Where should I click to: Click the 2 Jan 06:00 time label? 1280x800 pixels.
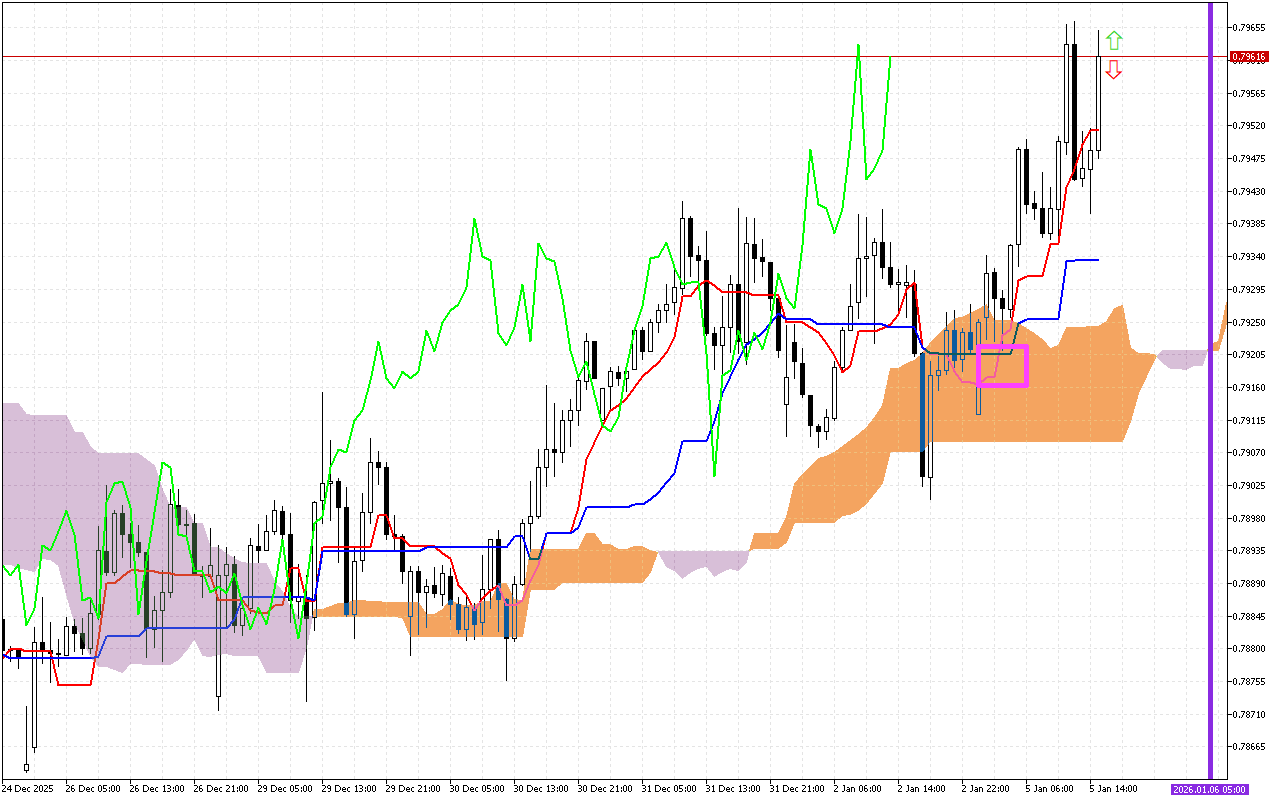pyautogui.click(x=860, y=789)
